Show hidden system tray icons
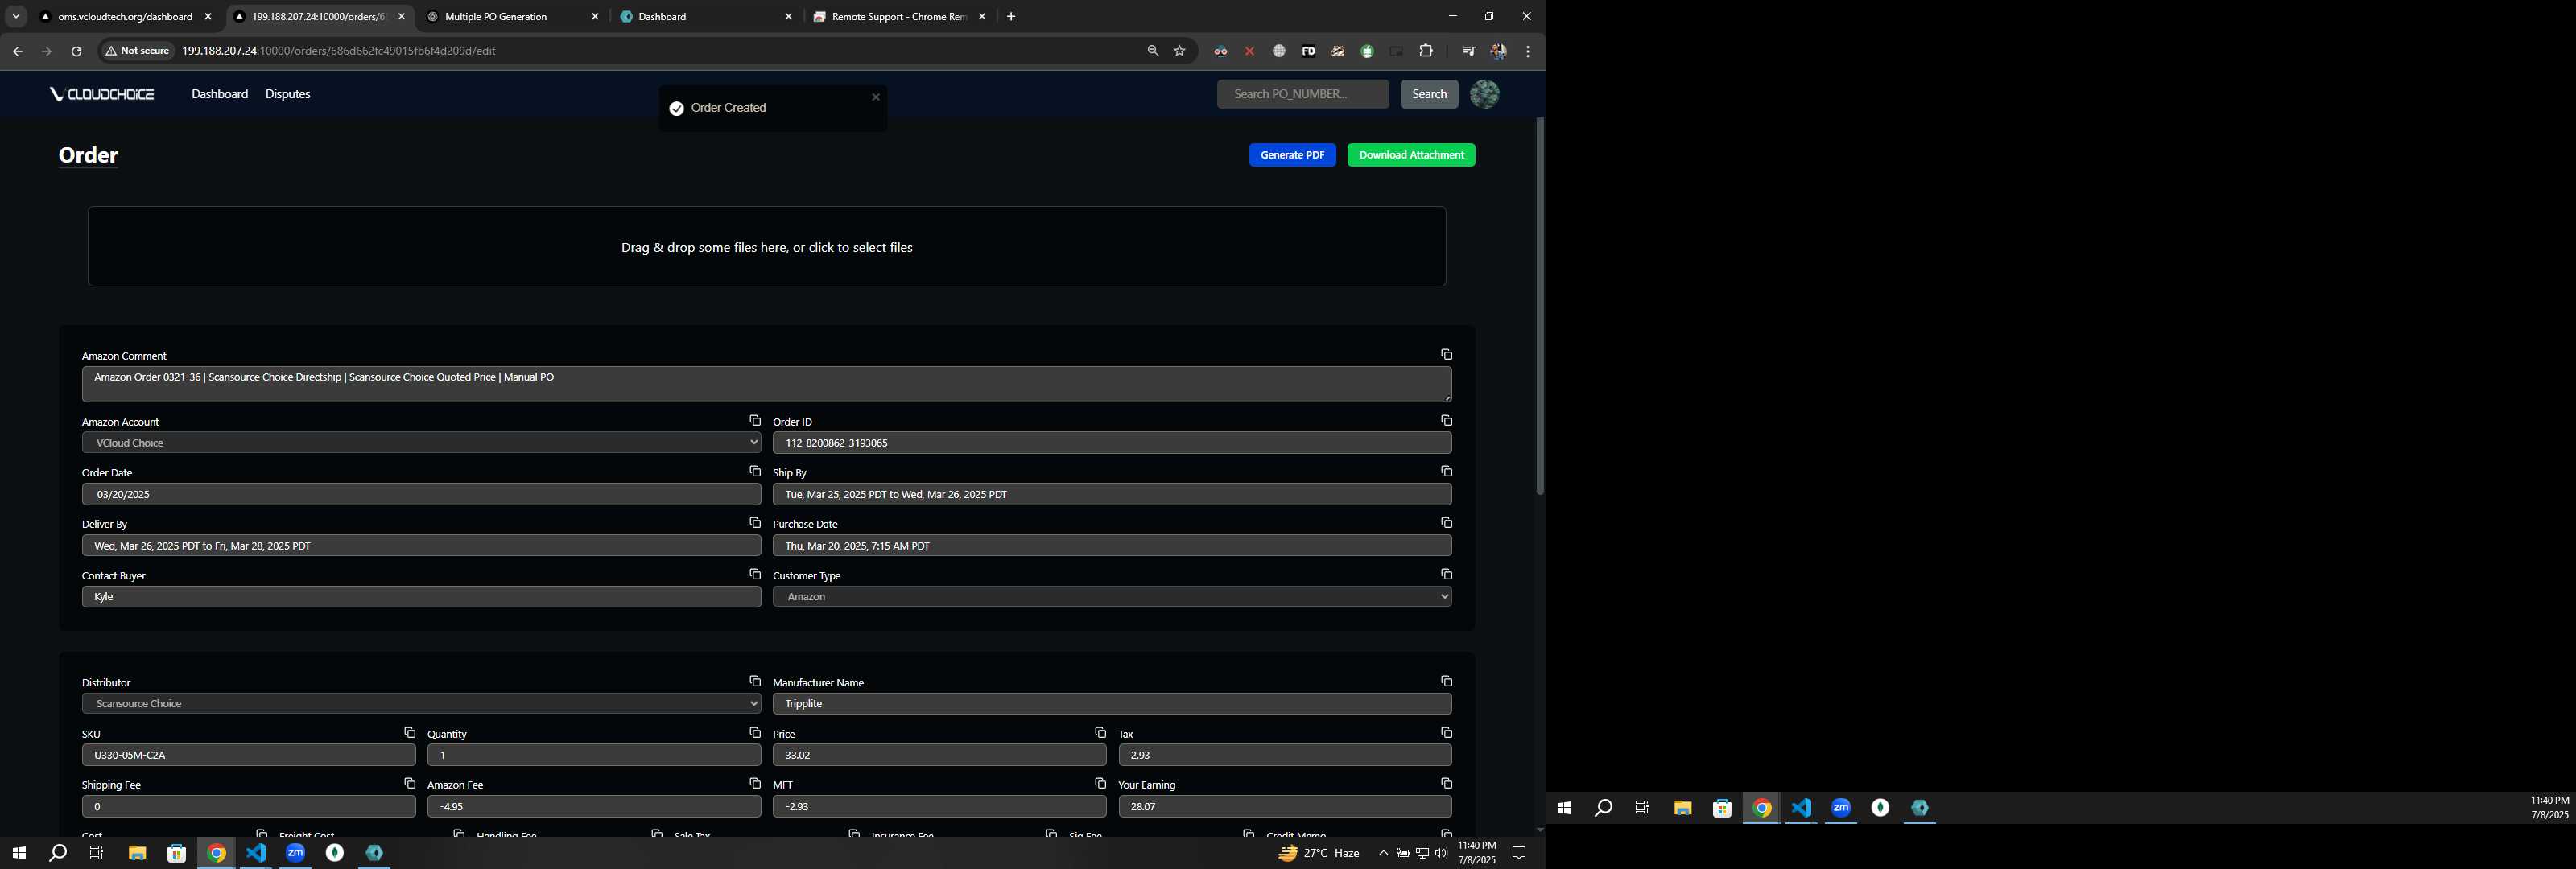This screenshot has height=869, width=2576. pos(1383,853)
